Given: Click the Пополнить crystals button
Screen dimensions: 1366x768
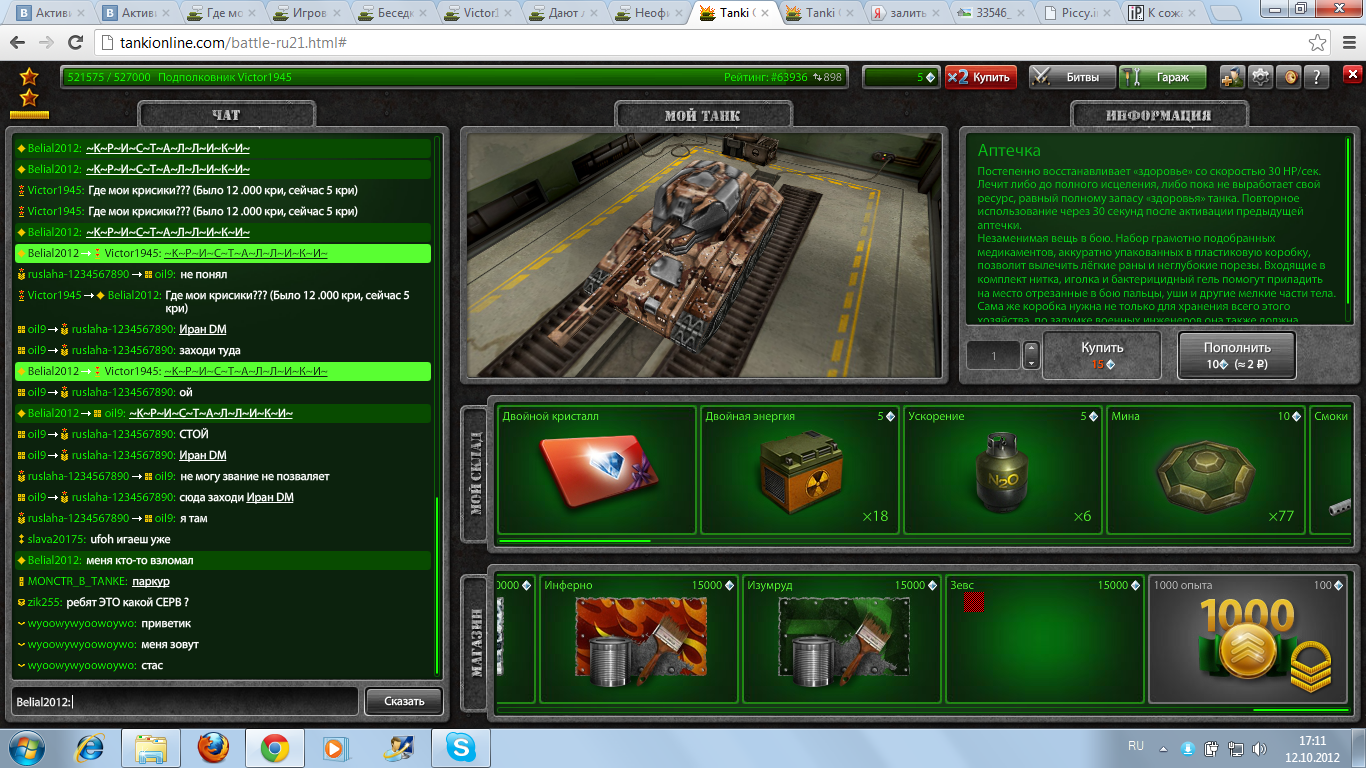Looking at the screenshot, I should pyautogui.click(x=1237, y=355).
